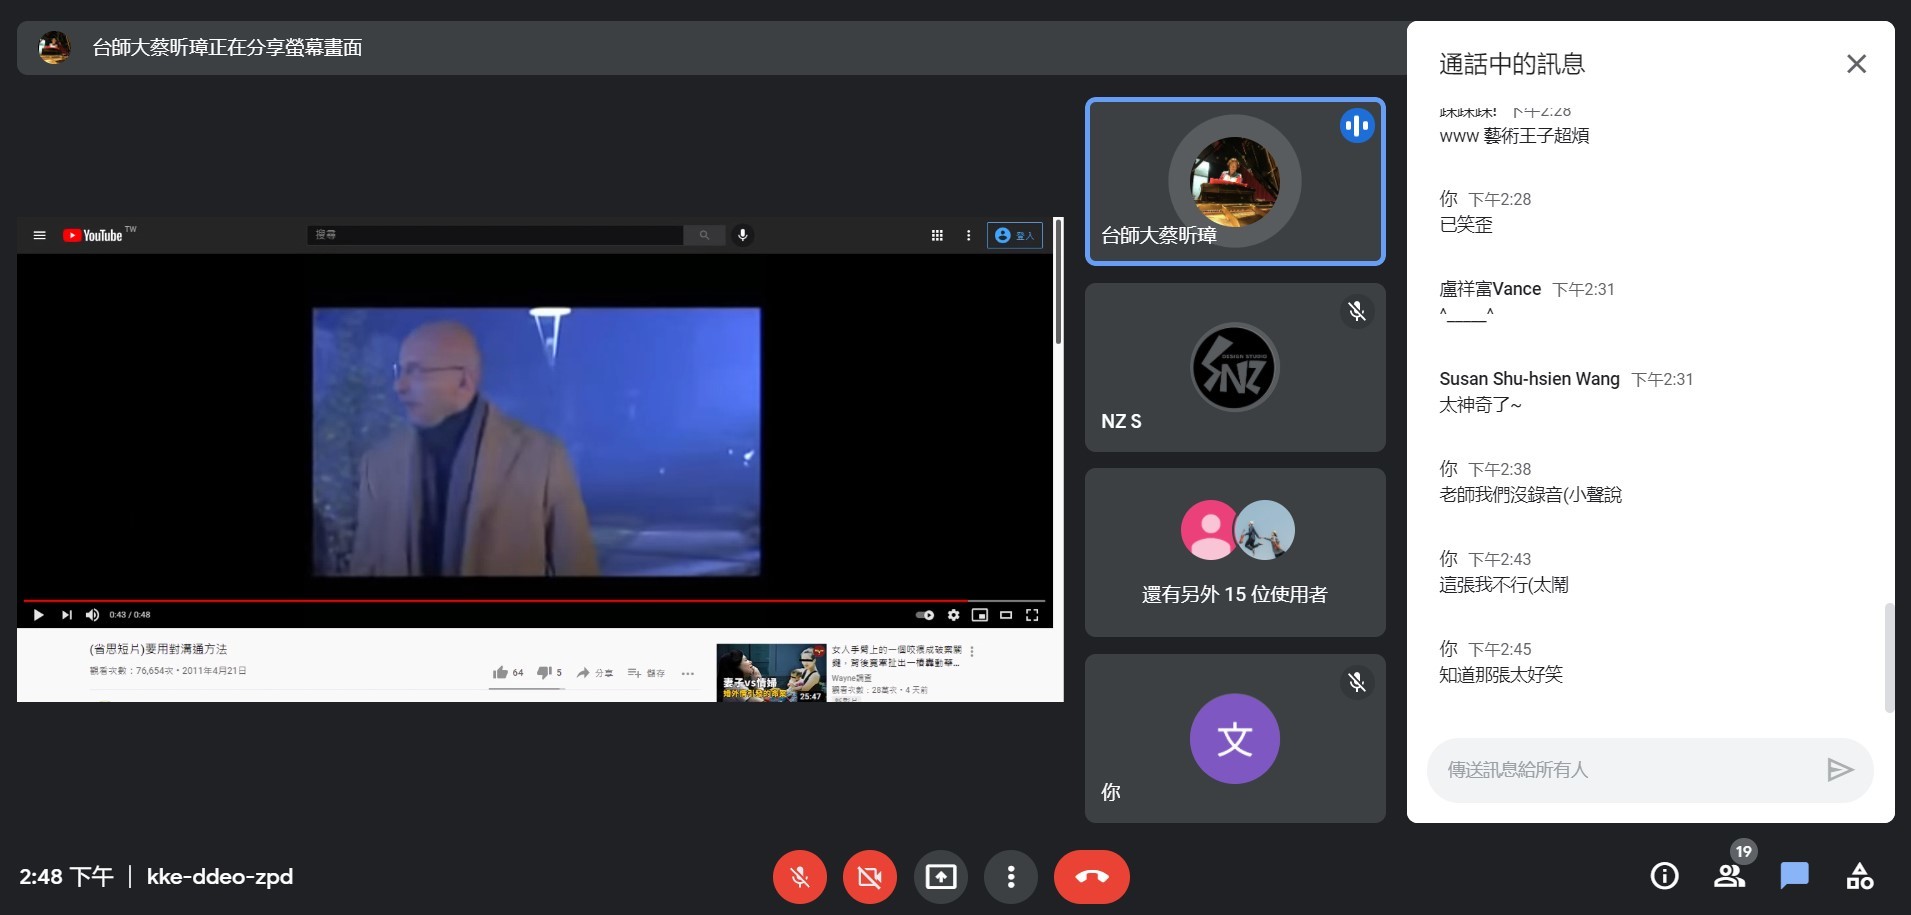Image resolution: width=1911 pixels, height=915 pixels.
Task: Open meeting details info icon
Action: (x=1664, y=876)
